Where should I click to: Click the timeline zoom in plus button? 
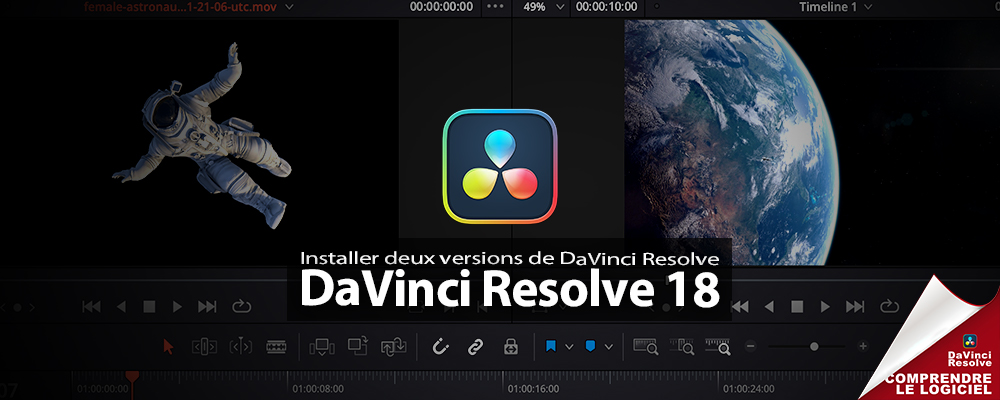[x=863, y=346]
